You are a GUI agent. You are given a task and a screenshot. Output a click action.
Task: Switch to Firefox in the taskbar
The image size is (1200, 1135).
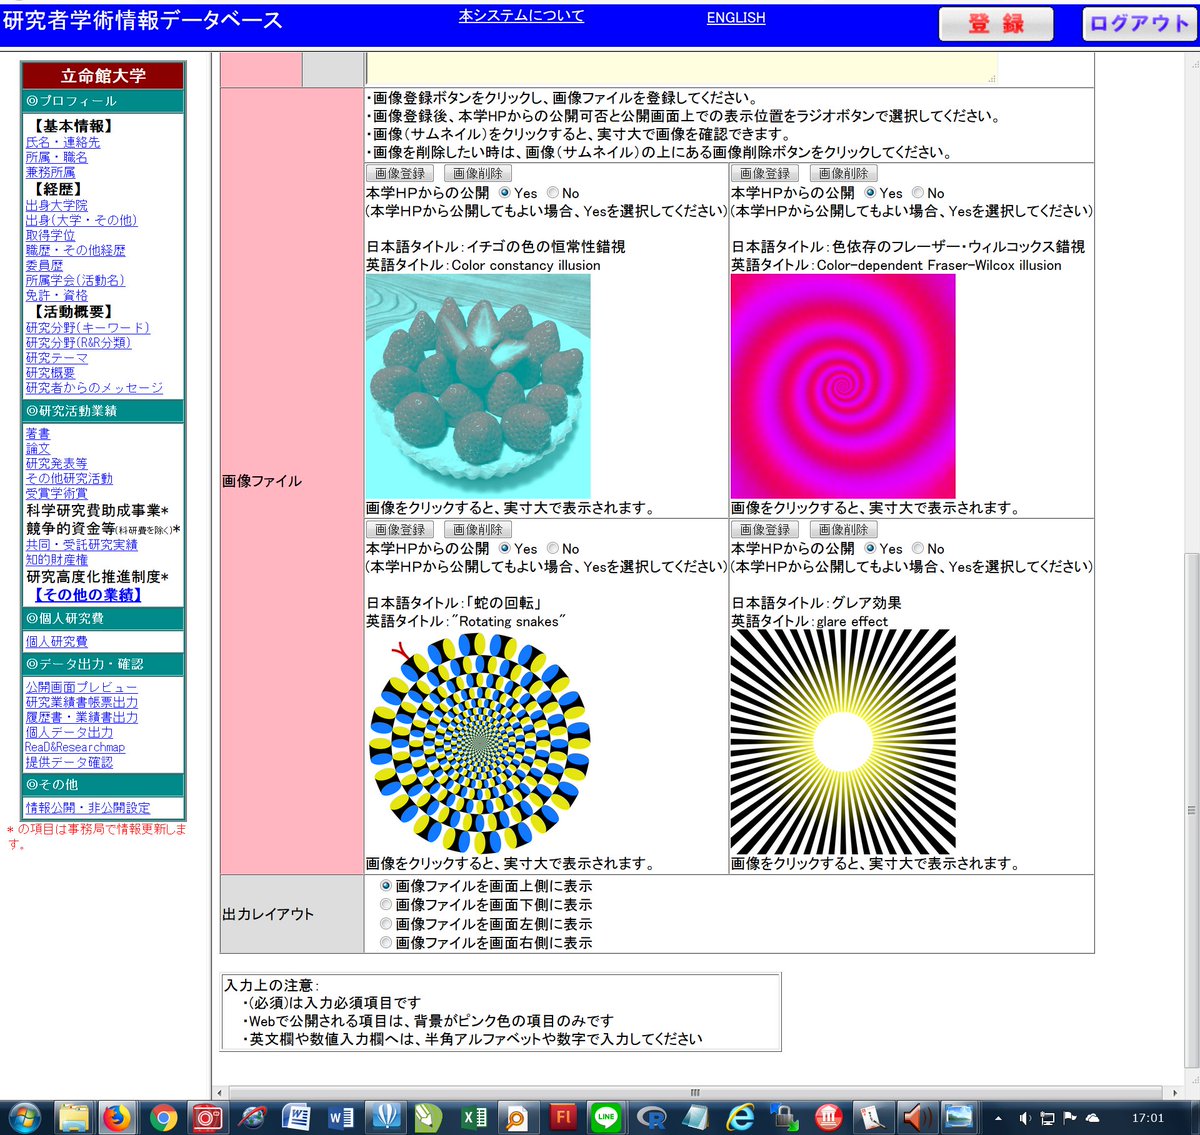[x=118, y=1117]
